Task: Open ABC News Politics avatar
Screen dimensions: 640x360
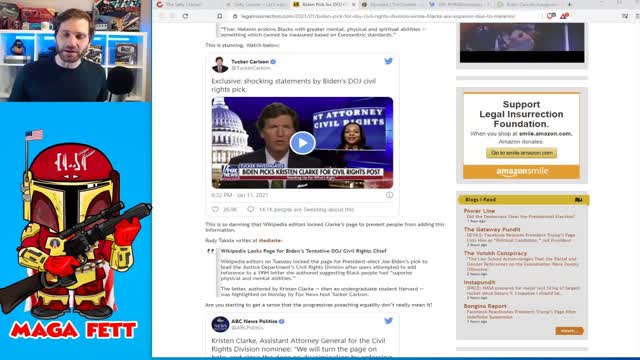Action: tap(220, 324)
